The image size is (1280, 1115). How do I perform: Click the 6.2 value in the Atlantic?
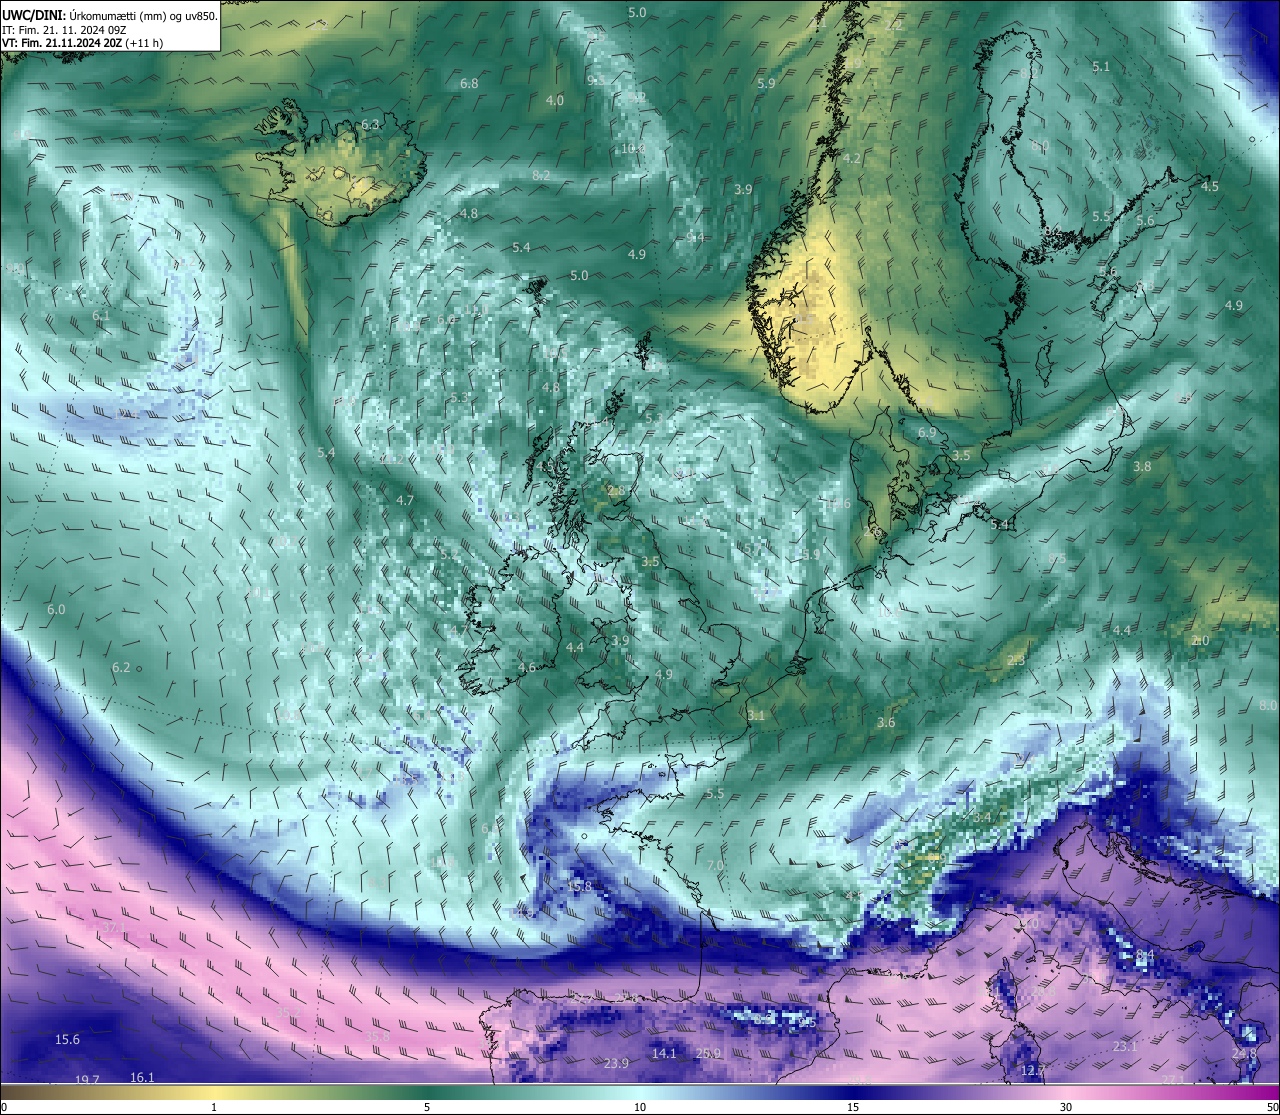click(x=121, y=667)
